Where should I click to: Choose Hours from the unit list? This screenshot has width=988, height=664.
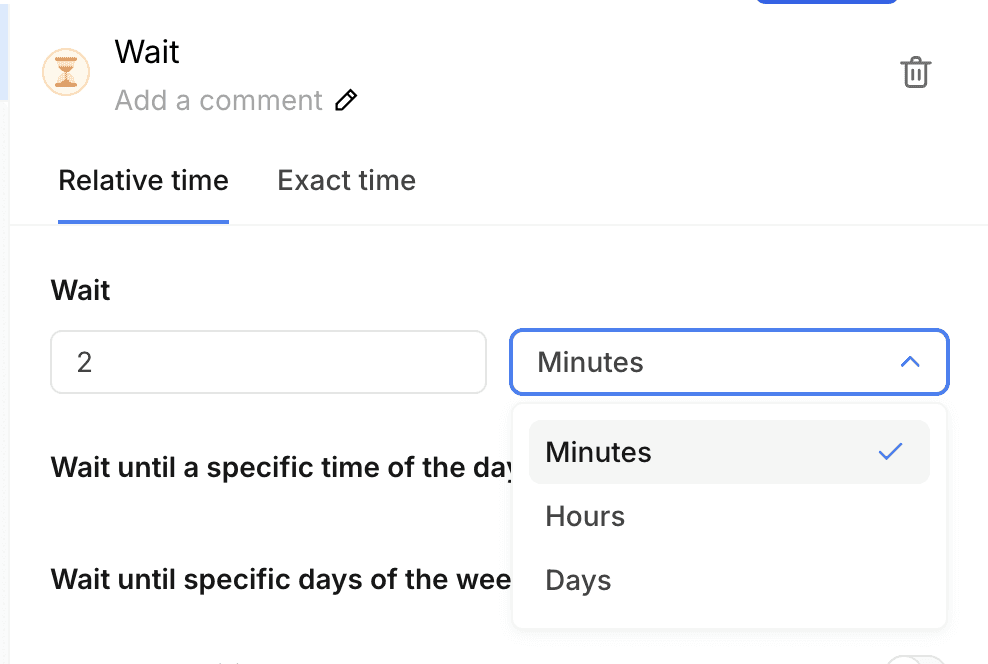click(x=585, y=516)
